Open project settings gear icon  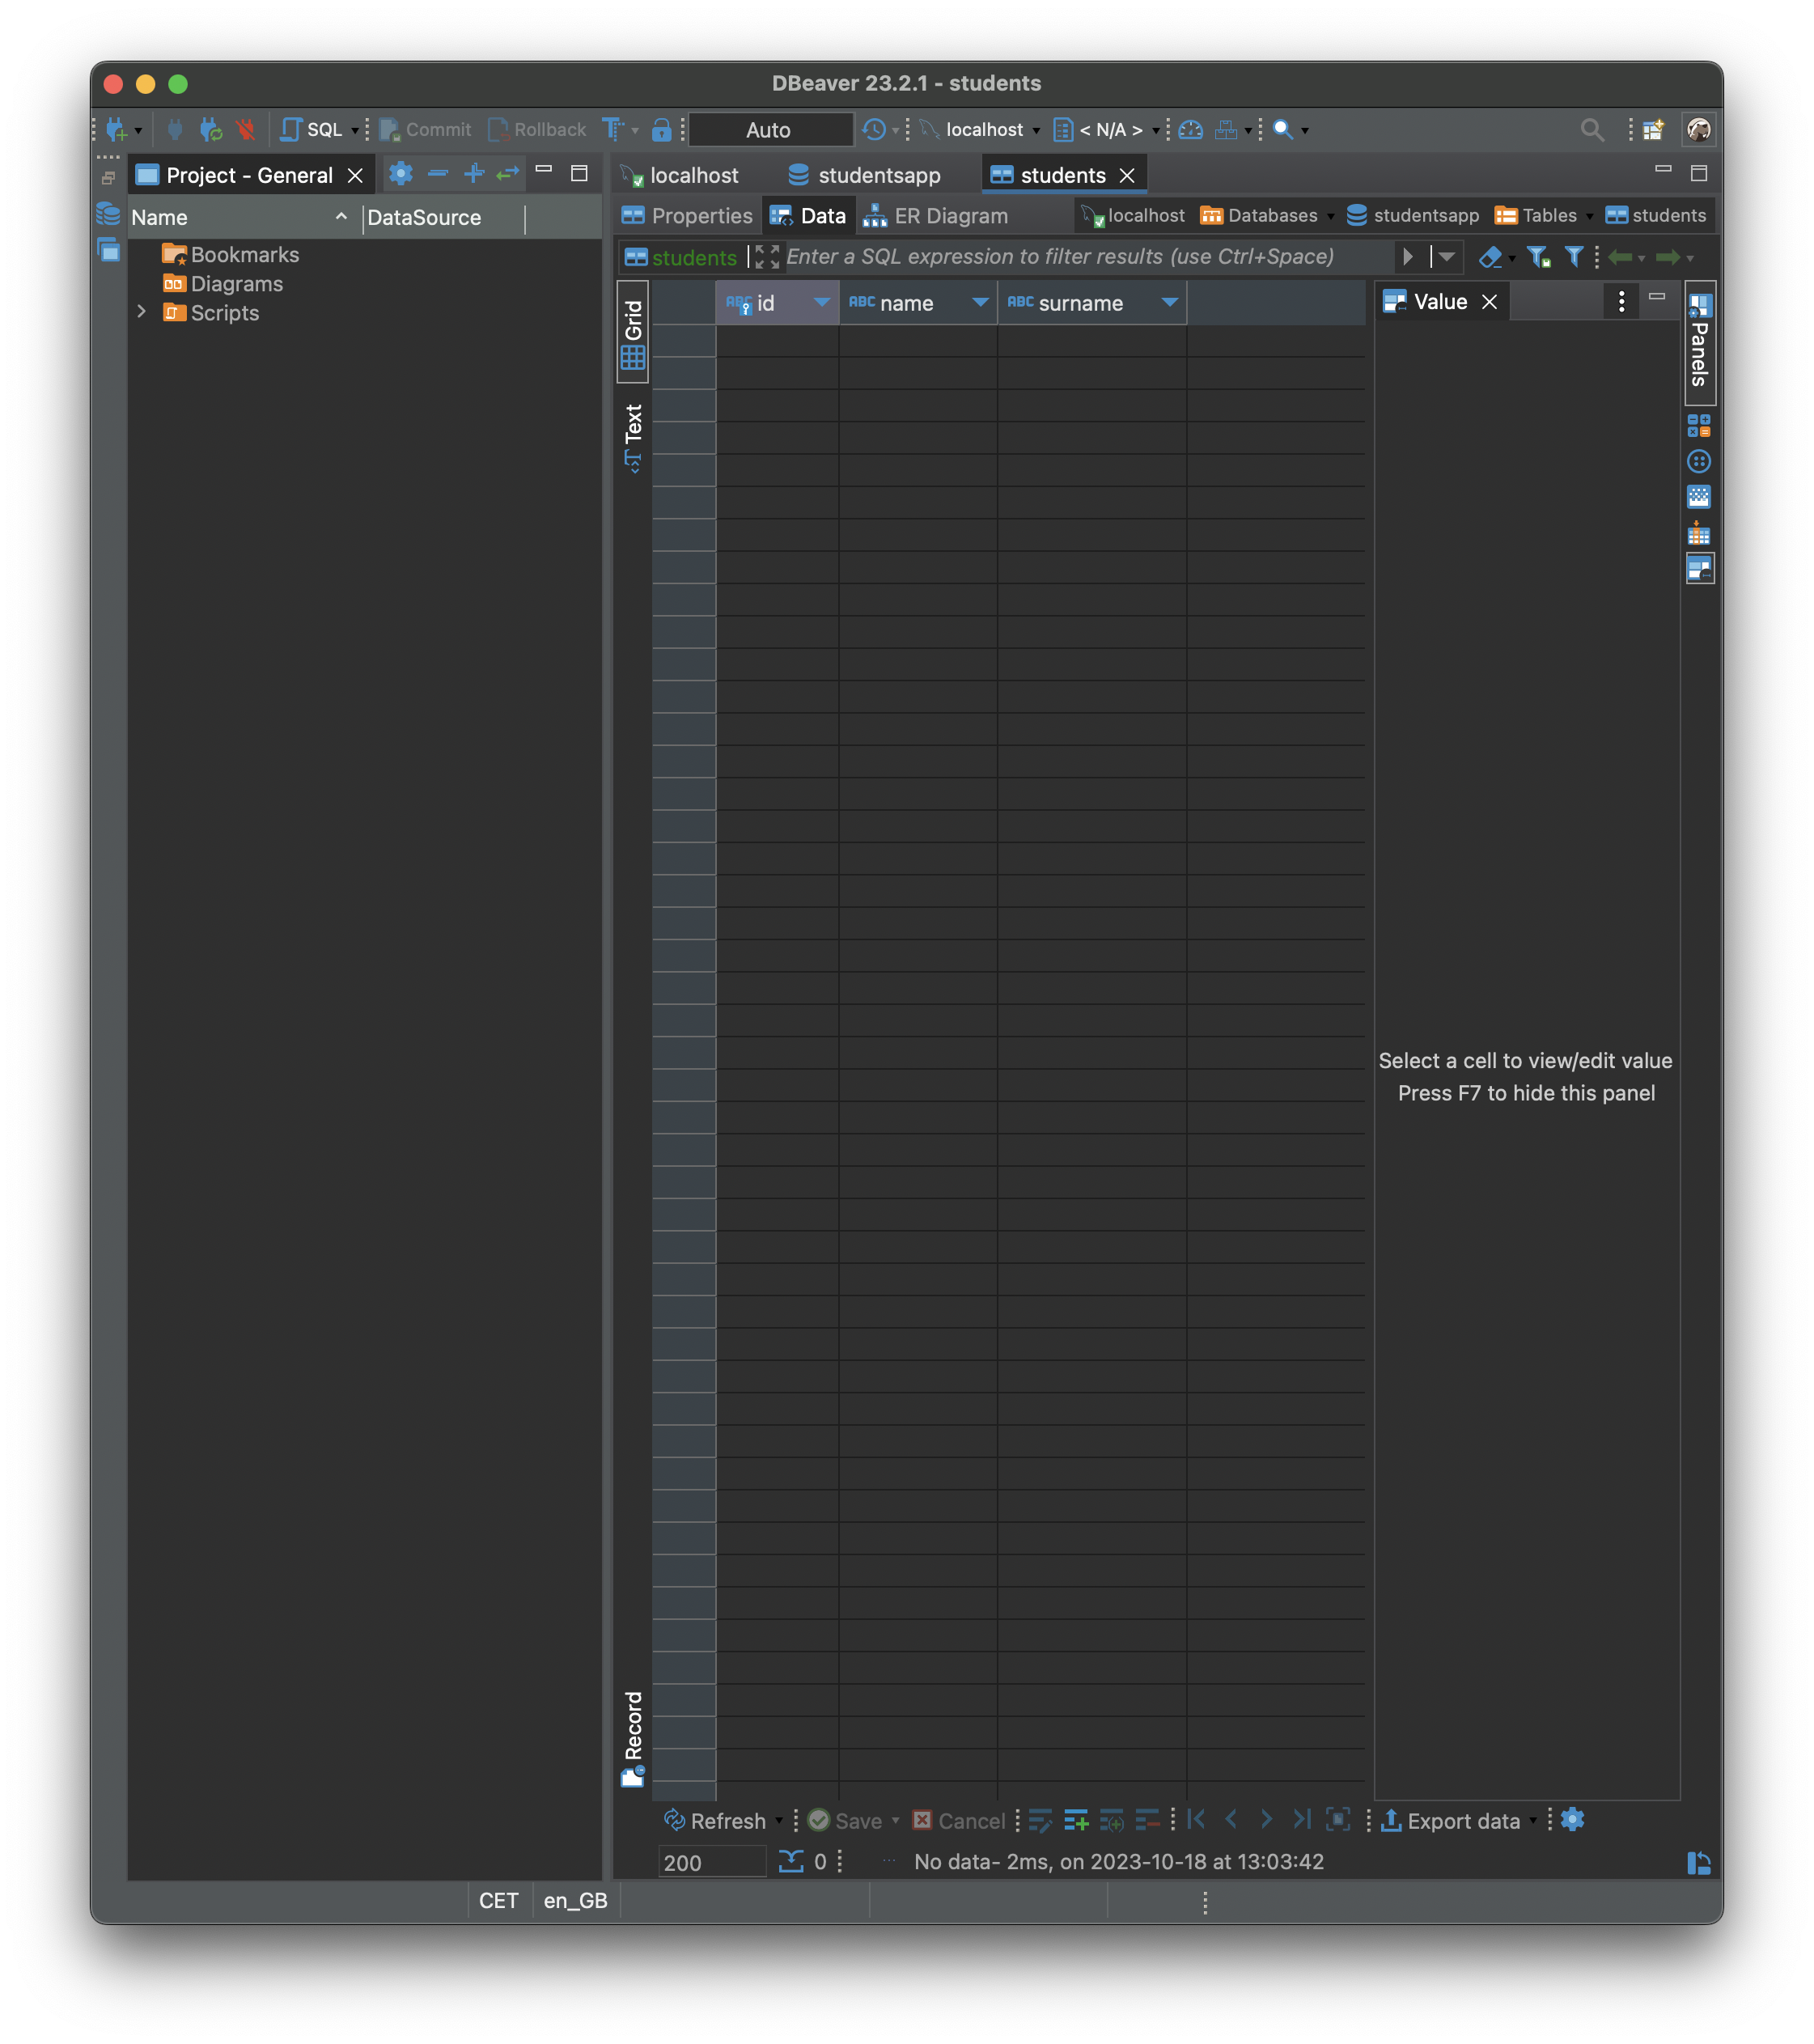click(401, 173)
